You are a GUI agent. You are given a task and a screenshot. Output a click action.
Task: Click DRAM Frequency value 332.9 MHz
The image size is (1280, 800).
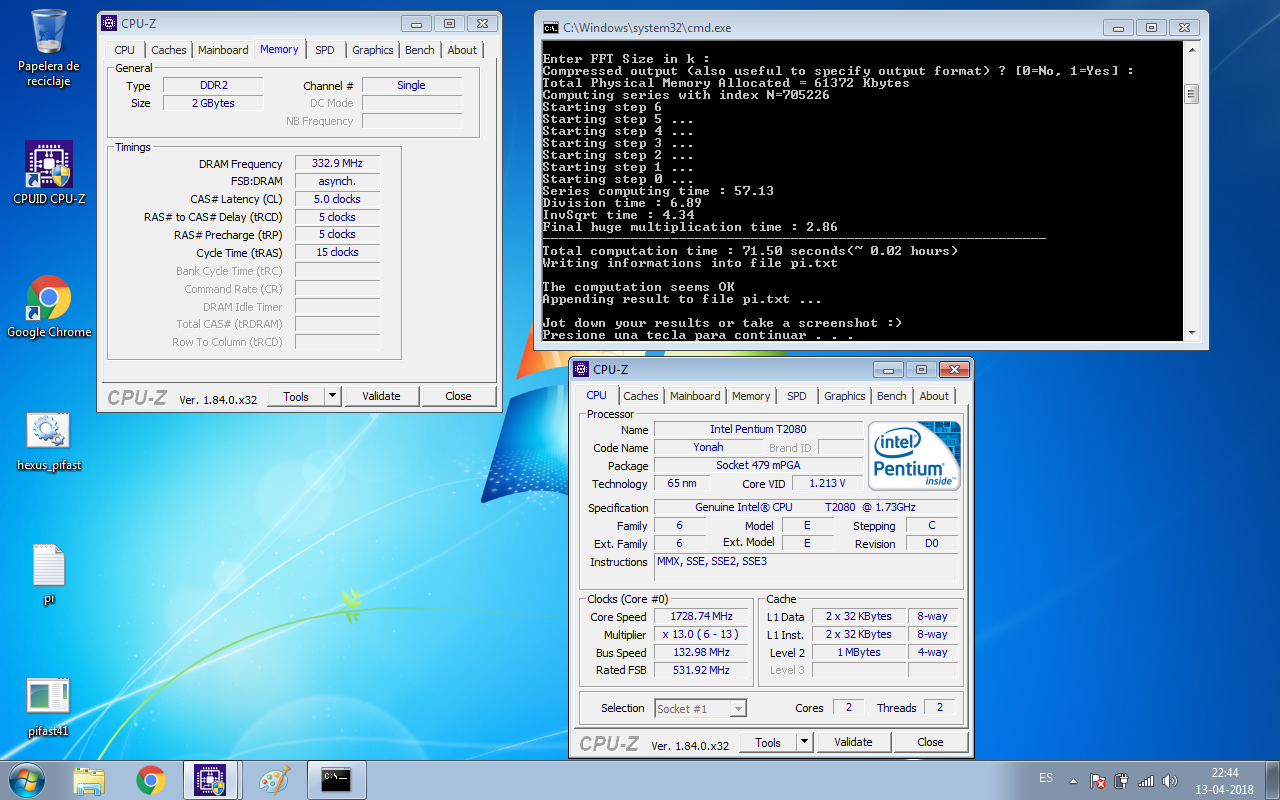(x=337, y=163)
